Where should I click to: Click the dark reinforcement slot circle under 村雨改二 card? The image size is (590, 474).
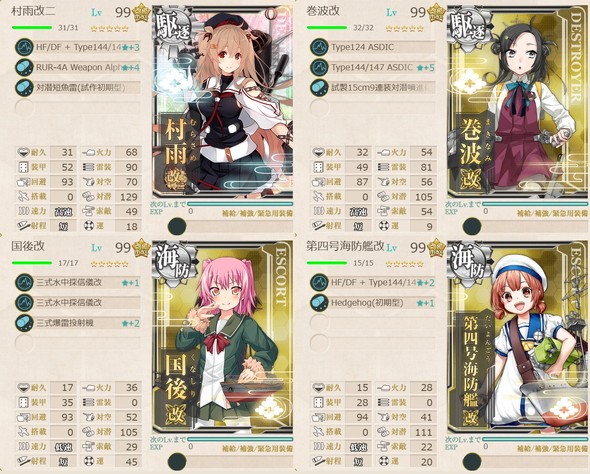(177, 226)
